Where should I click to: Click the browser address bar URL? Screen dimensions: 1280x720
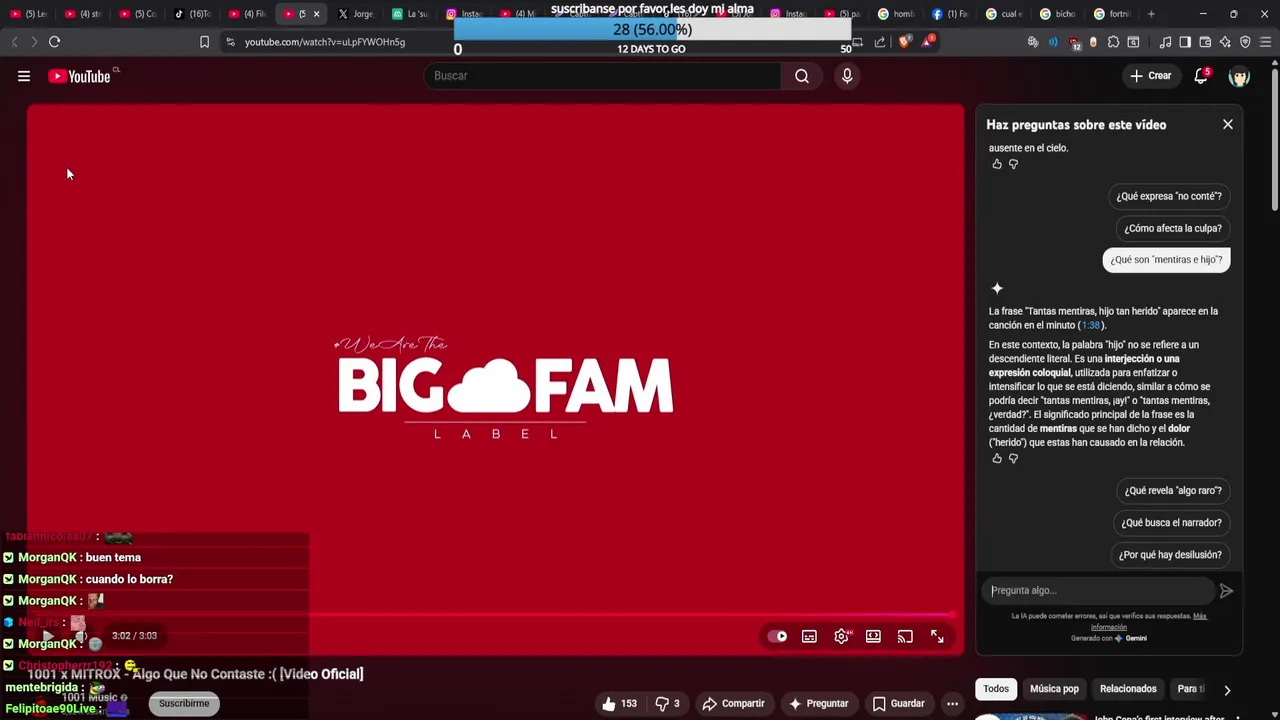[x=325, y=42]
